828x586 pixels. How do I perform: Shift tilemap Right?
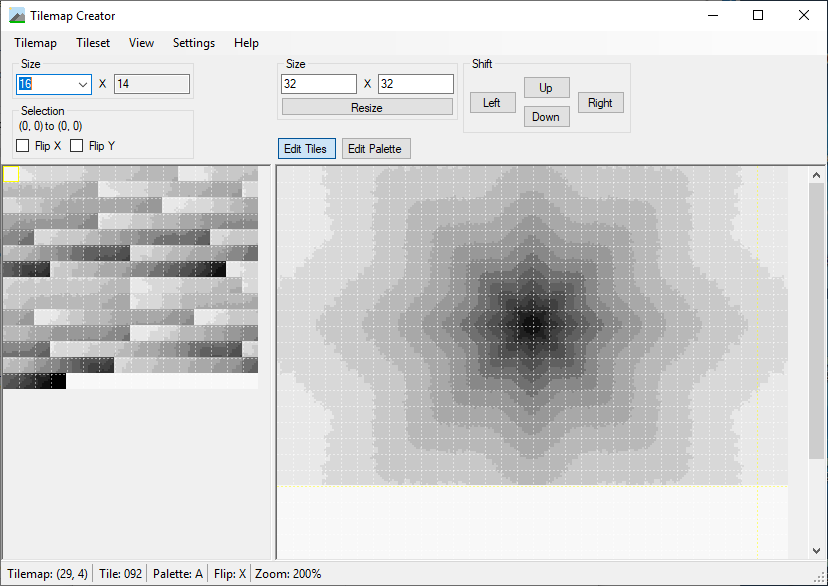[600, 103]
